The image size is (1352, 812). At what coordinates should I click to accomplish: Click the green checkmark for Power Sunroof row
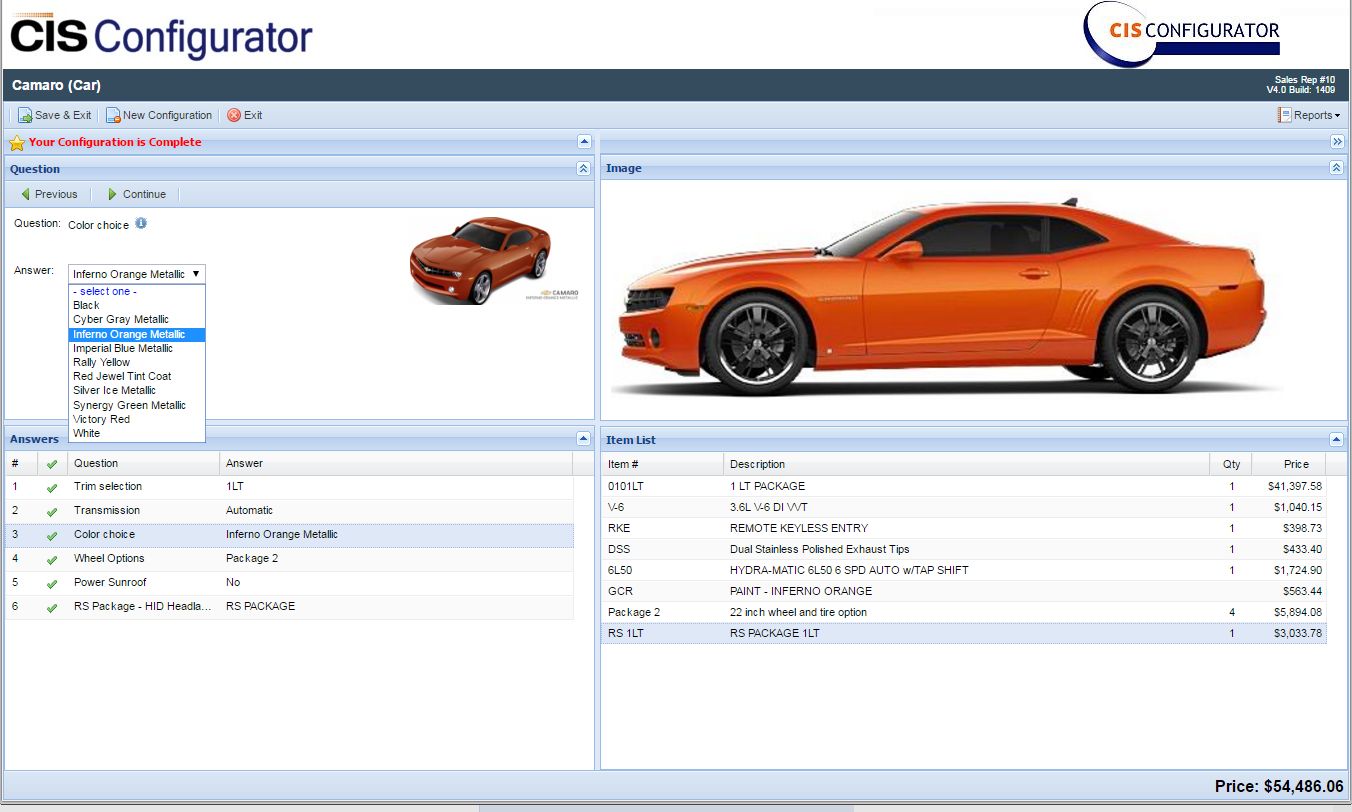[x=52, y=583]
